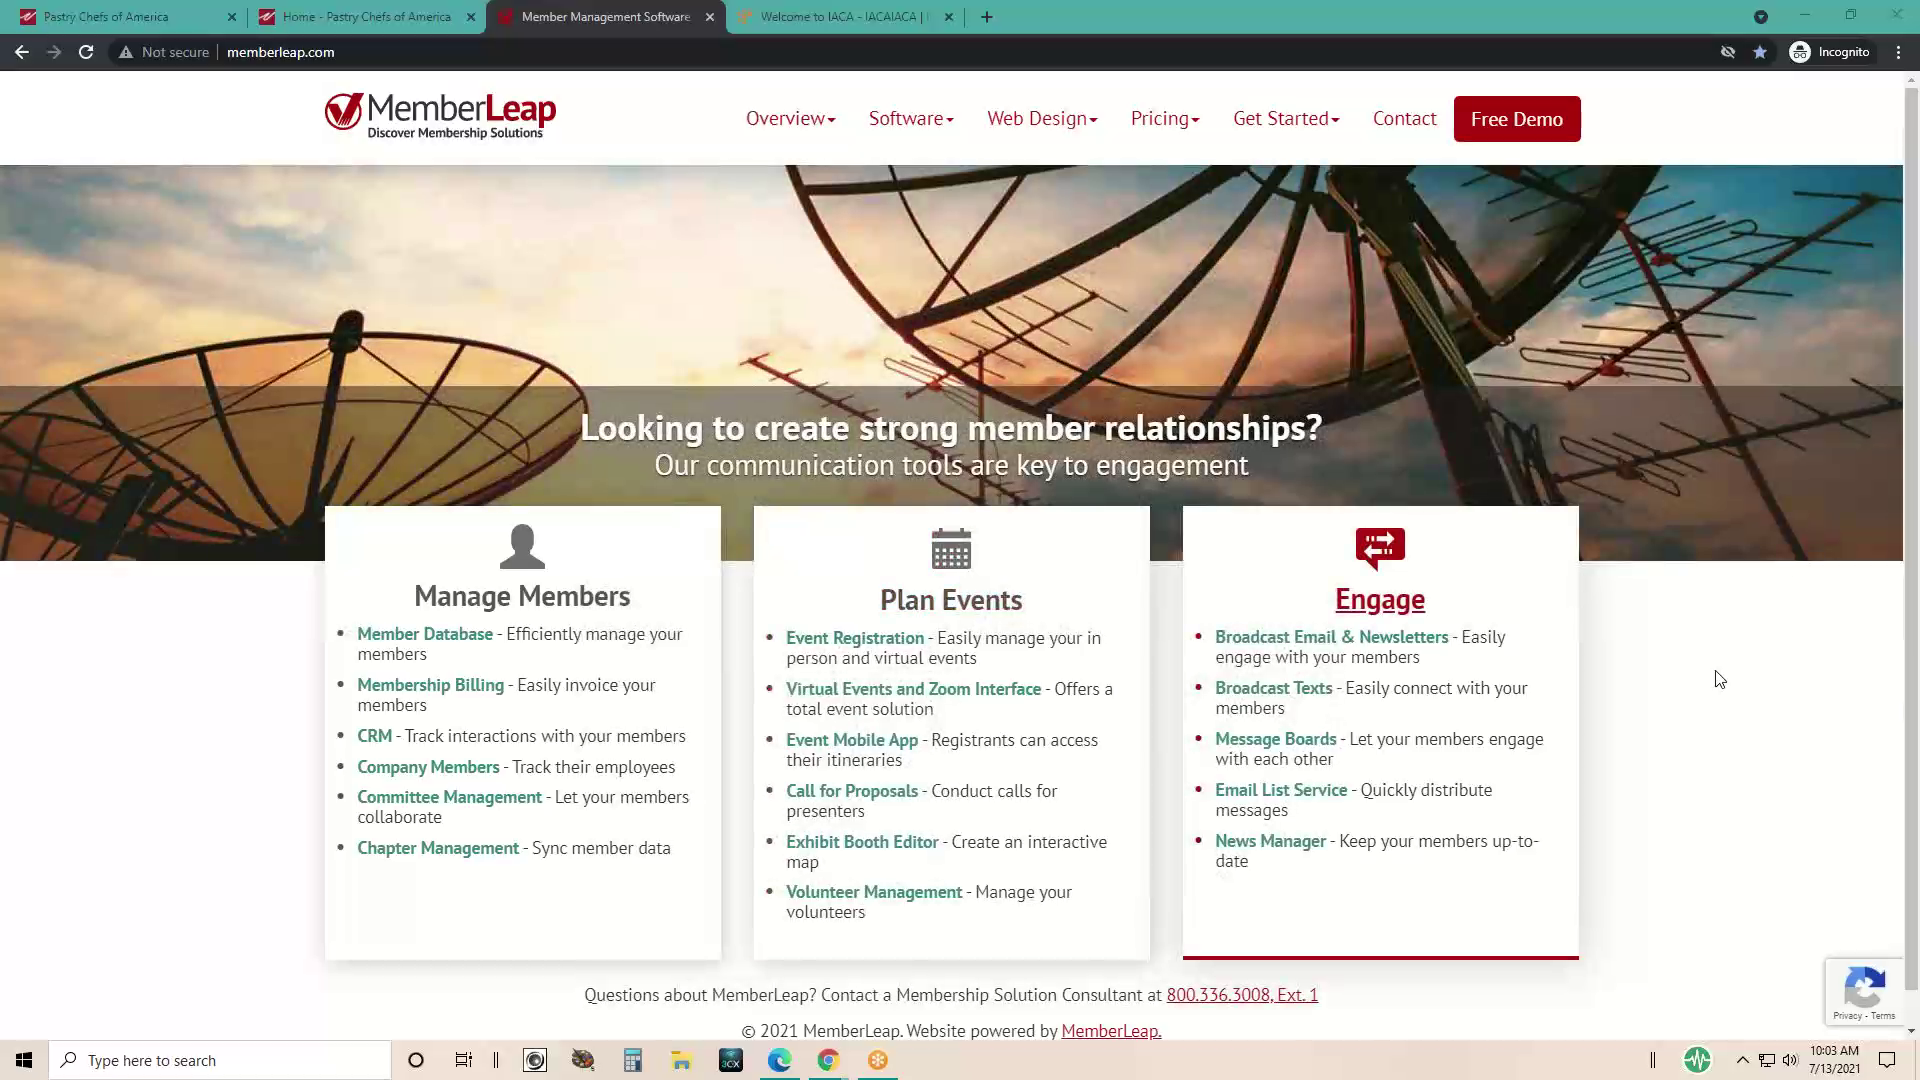Open the Calculator from the taskbar
1920x1080 pixels.
coord(632,1060)
